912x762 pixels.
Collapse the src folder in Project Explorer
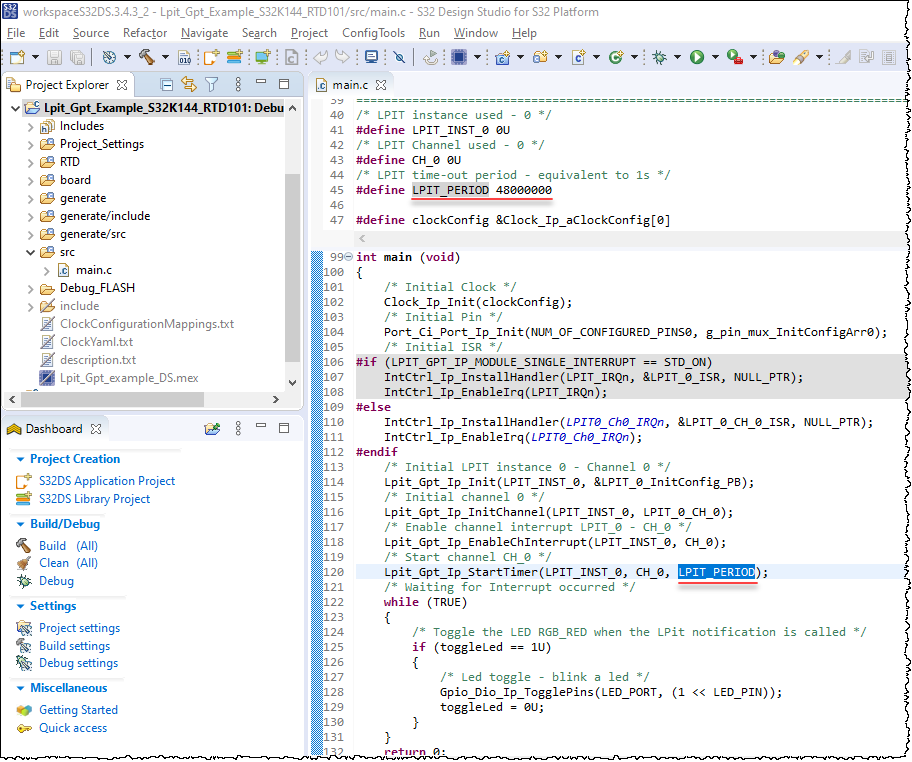coord(30,253)
